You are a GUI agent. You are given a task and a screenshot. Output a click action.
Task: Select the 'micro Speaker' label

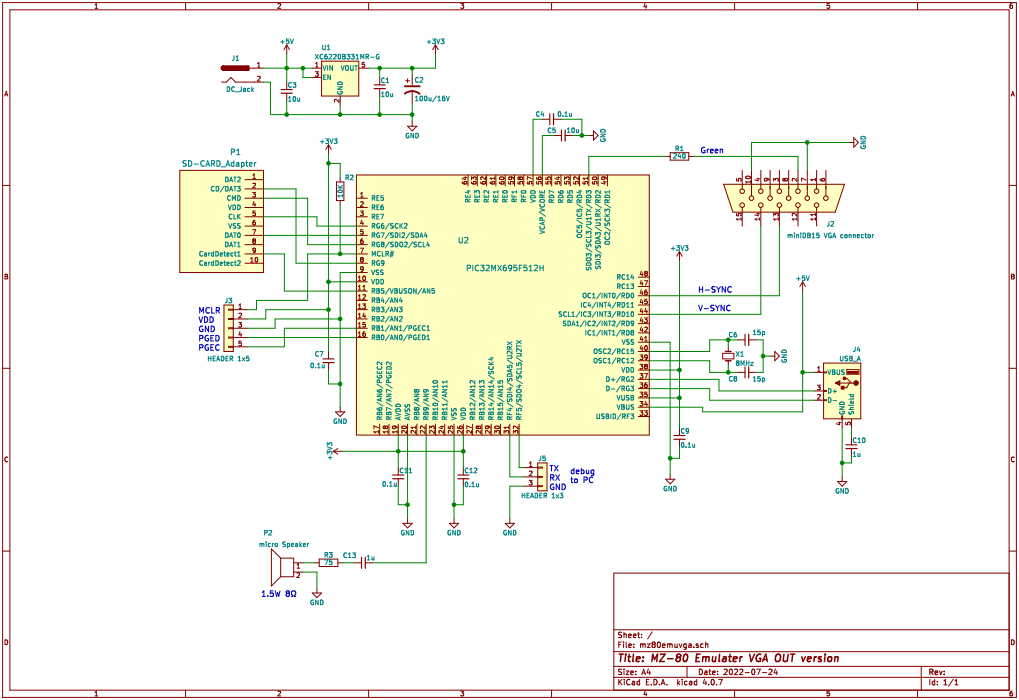284,545
